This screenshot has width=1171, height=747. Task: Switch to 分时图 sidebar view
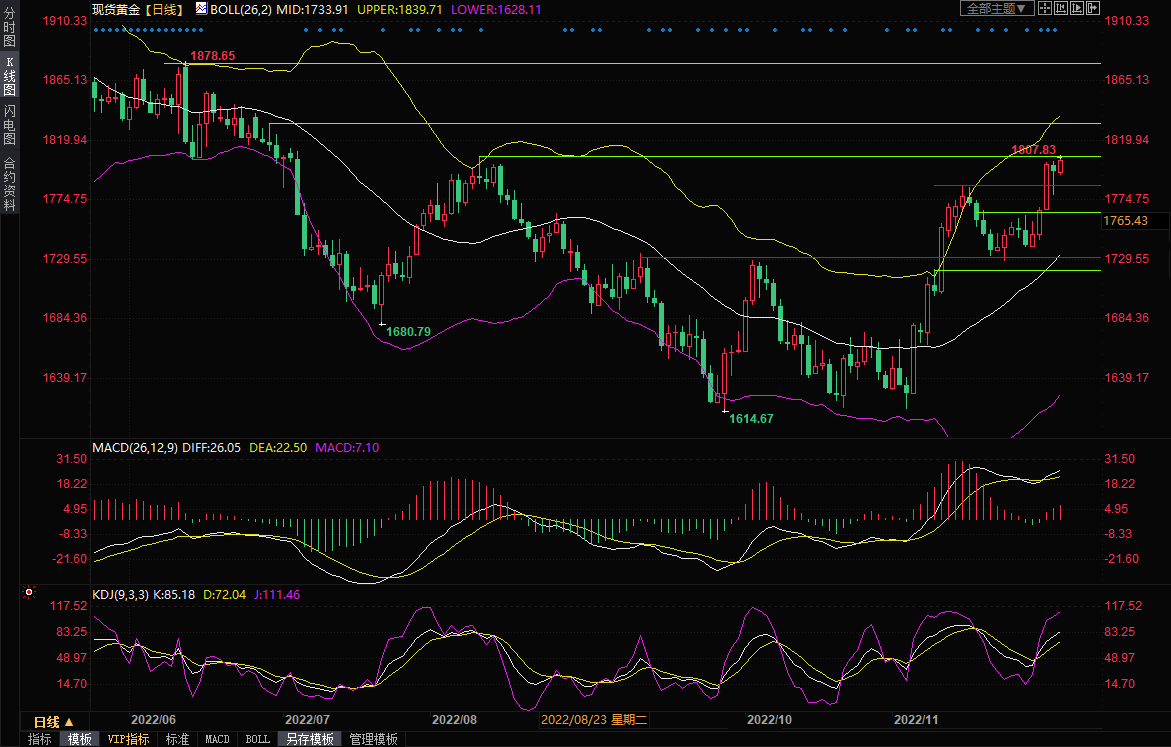pyautogui.click(x=9, y=33)
